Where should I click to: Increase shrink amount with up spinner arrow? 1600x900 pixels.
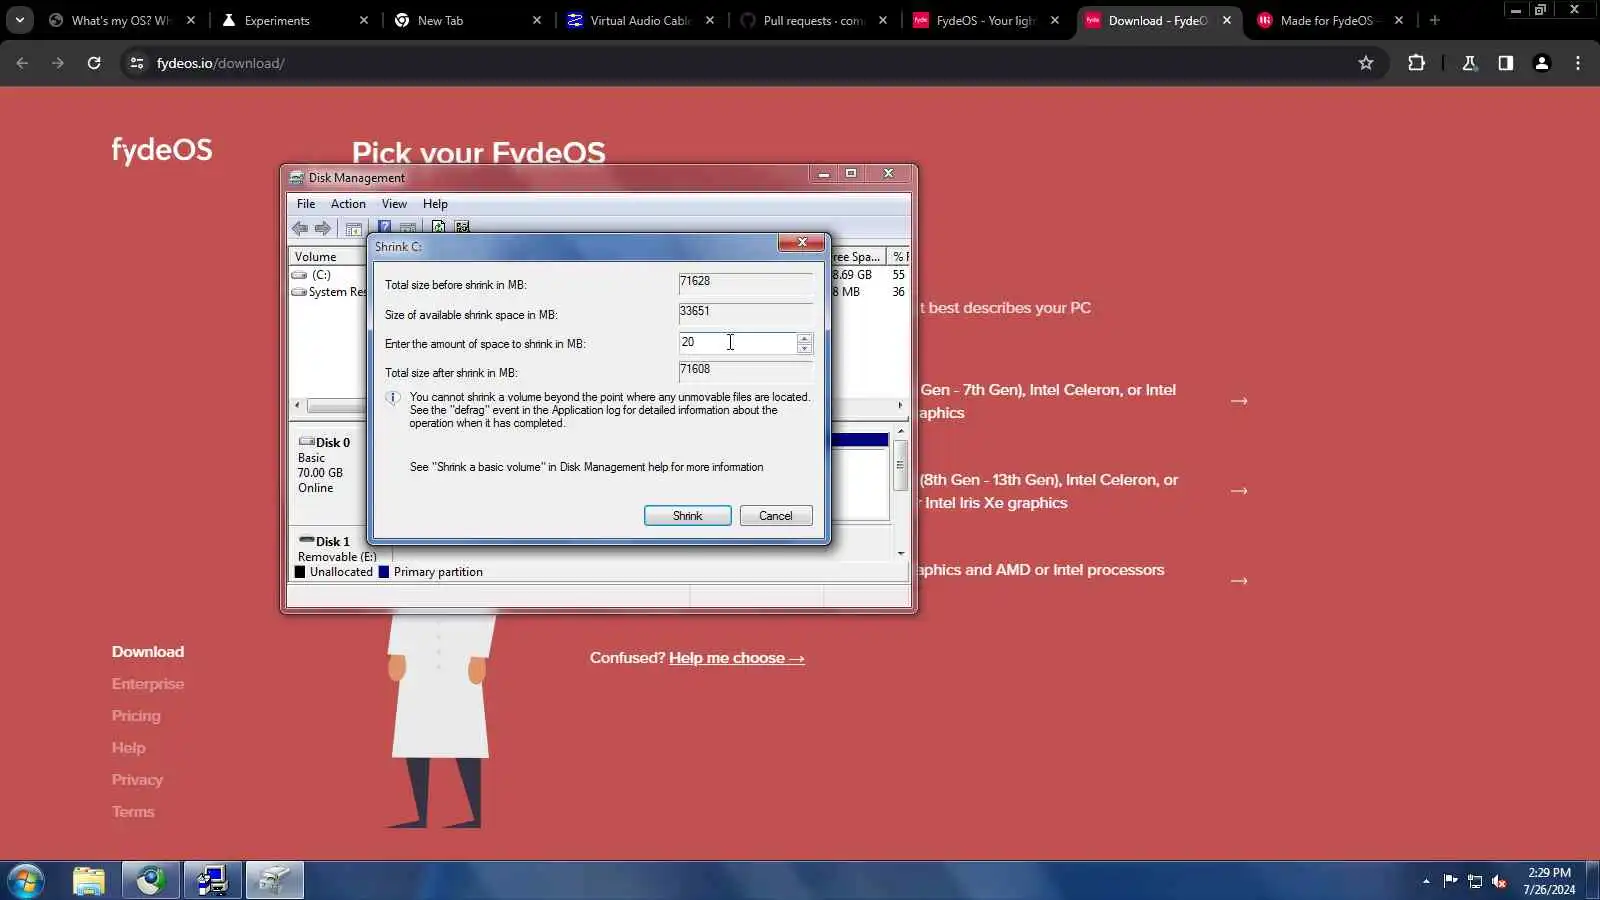(804, 338)
